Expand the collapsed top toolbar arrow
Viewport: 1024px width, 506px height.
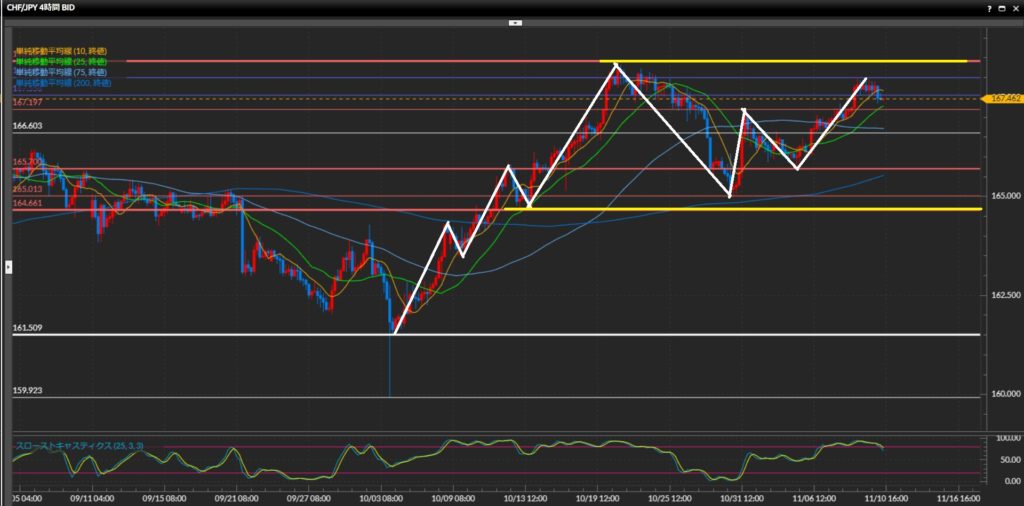pos(514,22)
